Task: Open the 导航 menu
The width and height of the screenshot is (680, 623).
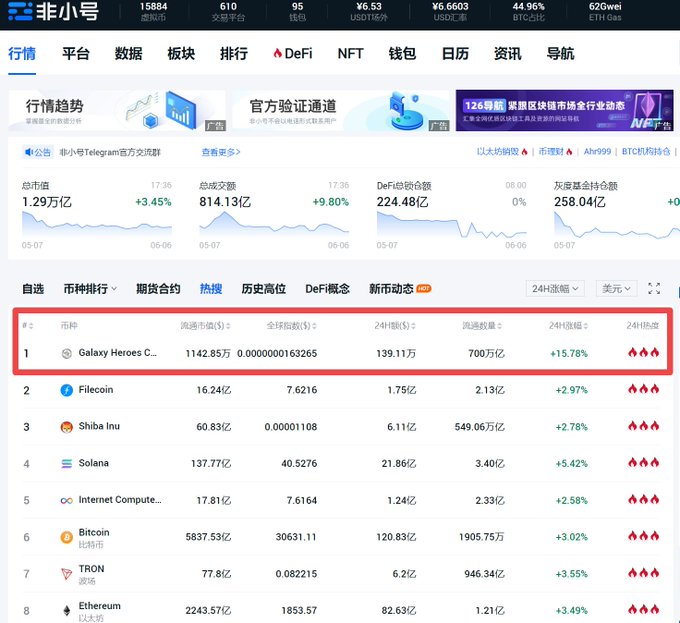Action: (560, 54)
